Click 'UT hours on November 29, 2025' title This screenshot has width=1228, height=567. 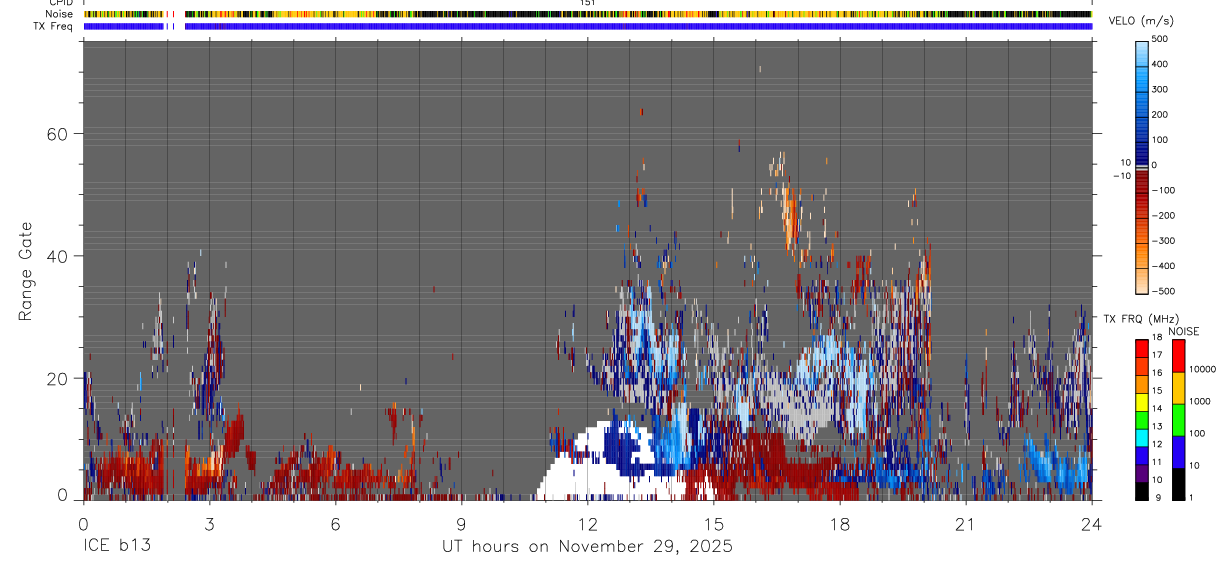(587, 547)
